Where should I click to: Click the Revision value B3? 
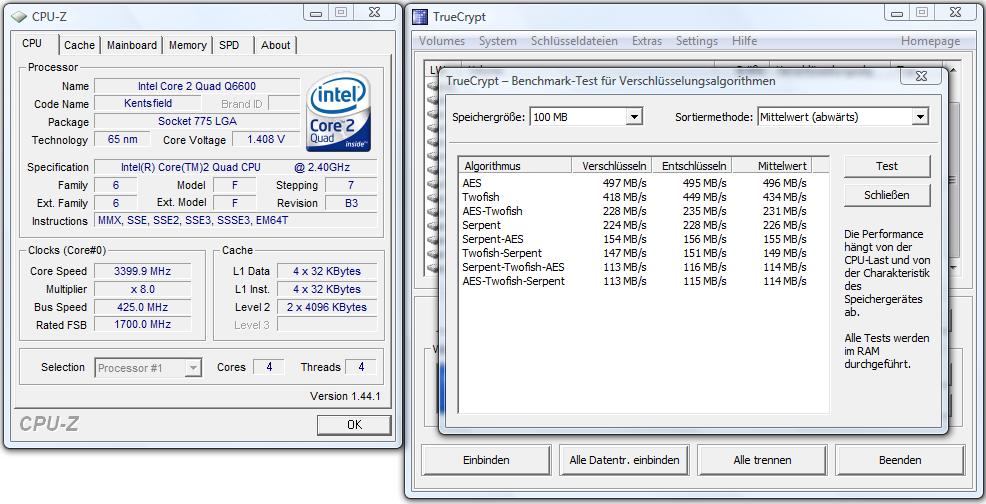tap(351, 203)
